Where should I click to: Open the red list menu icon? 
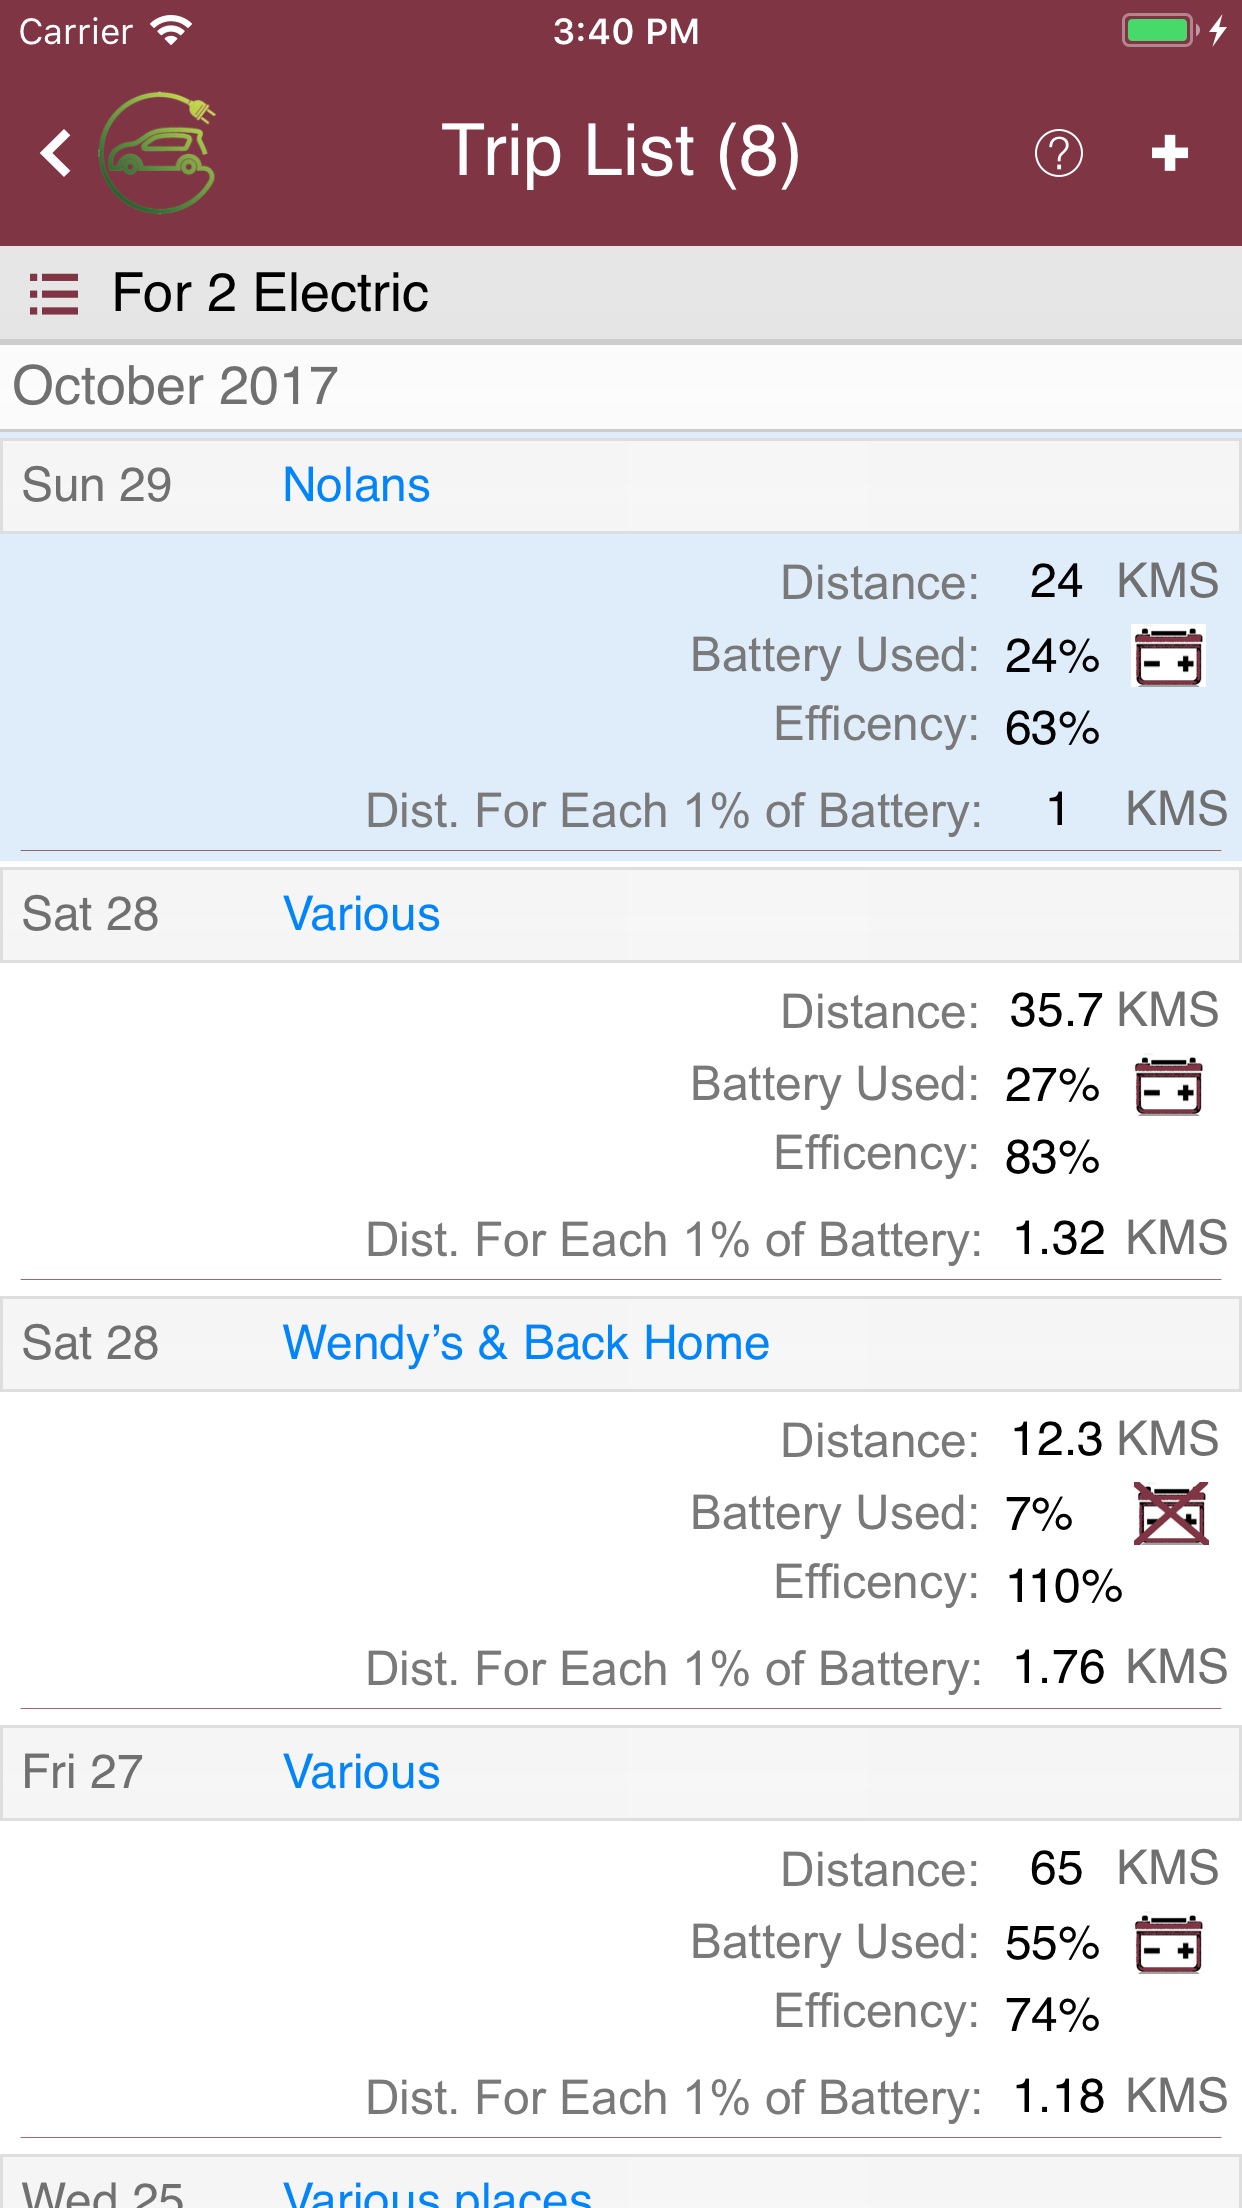coord(54,294)
